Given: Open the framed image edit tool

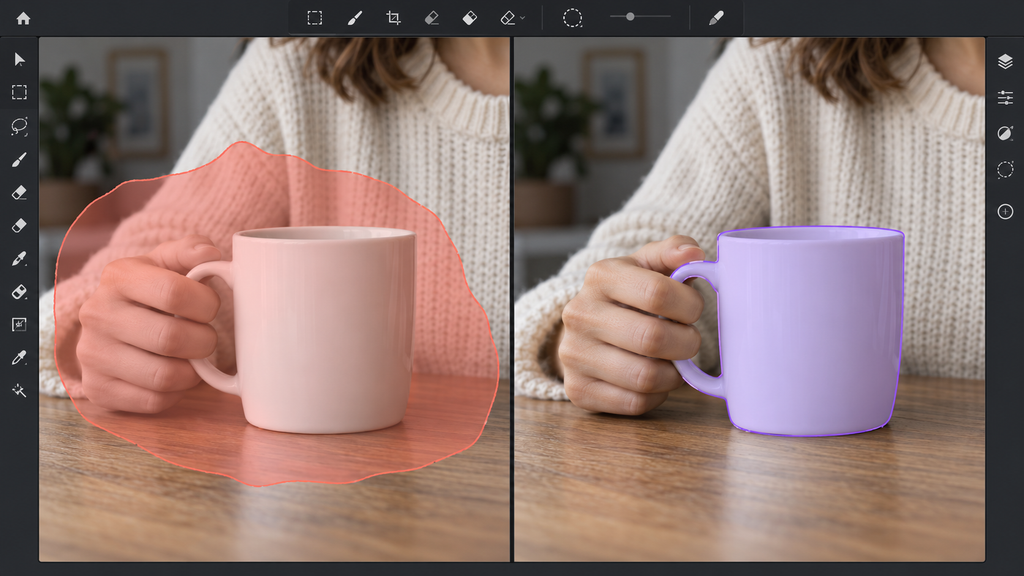Looking at the screenshot, I should 19,325.
